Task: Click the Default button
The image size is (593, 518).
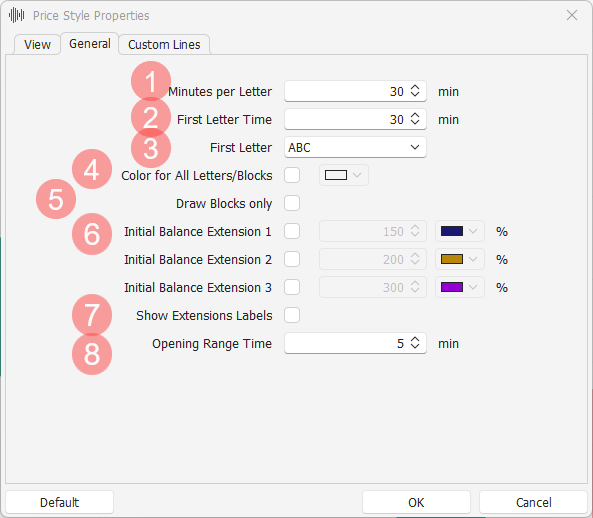Action: pos(59,502)
